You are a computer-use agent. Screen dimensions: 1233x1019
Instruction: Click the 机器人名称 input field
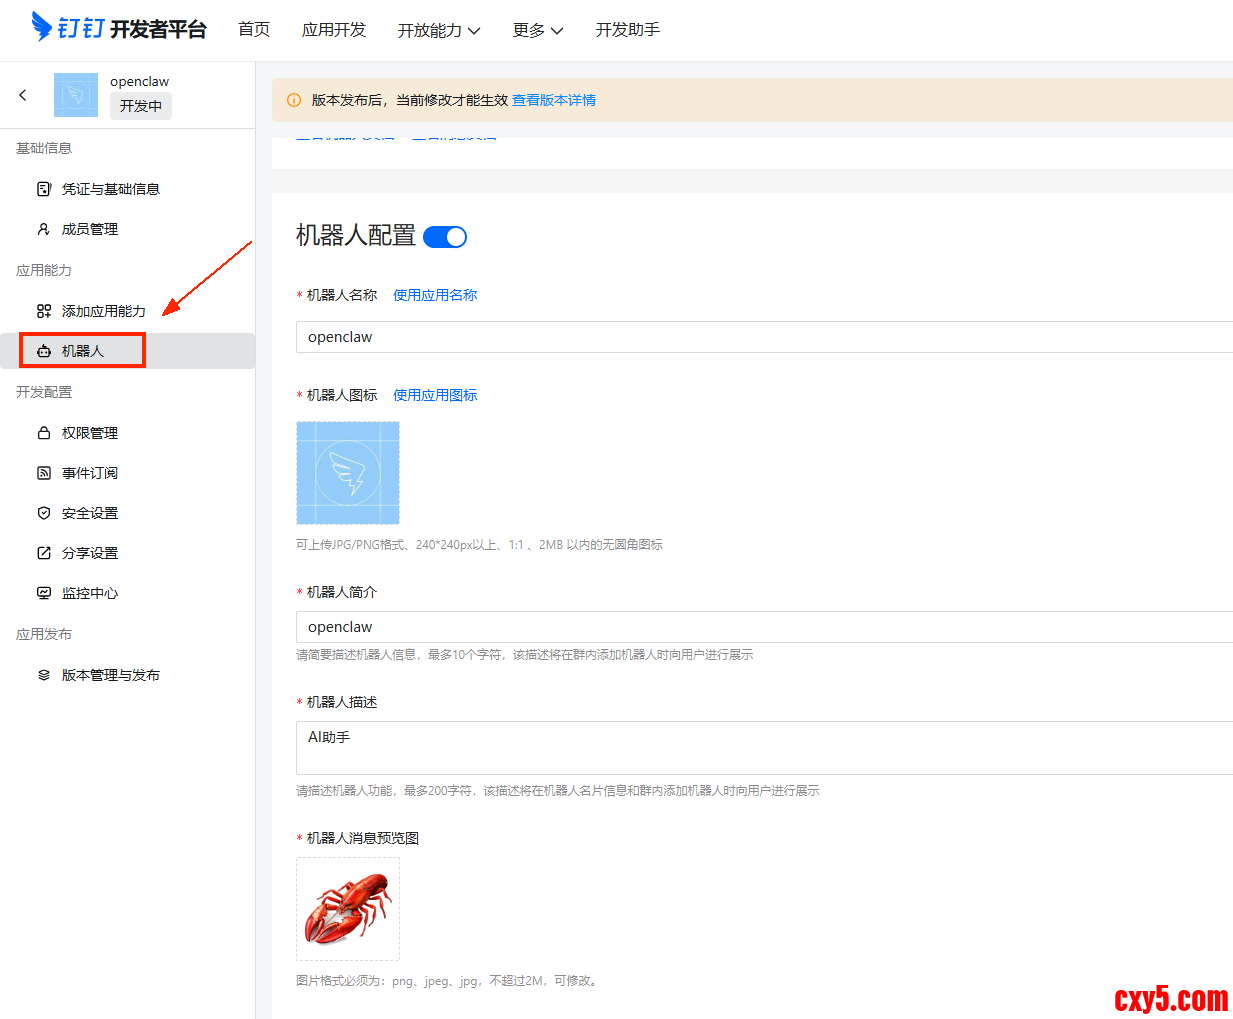764,337
